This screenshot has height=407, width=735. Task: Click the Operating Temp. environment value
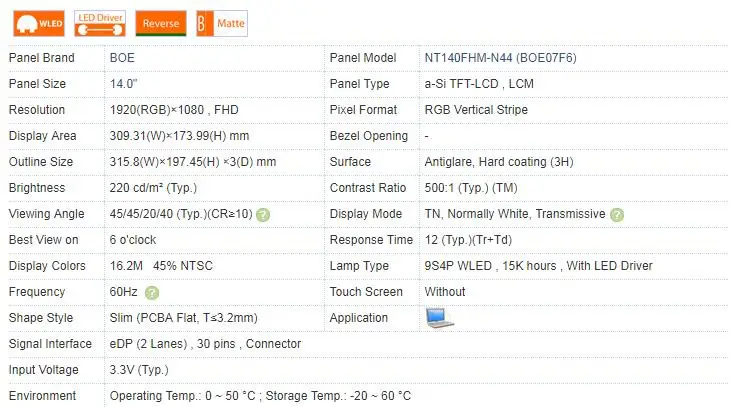tap(260, 396)
